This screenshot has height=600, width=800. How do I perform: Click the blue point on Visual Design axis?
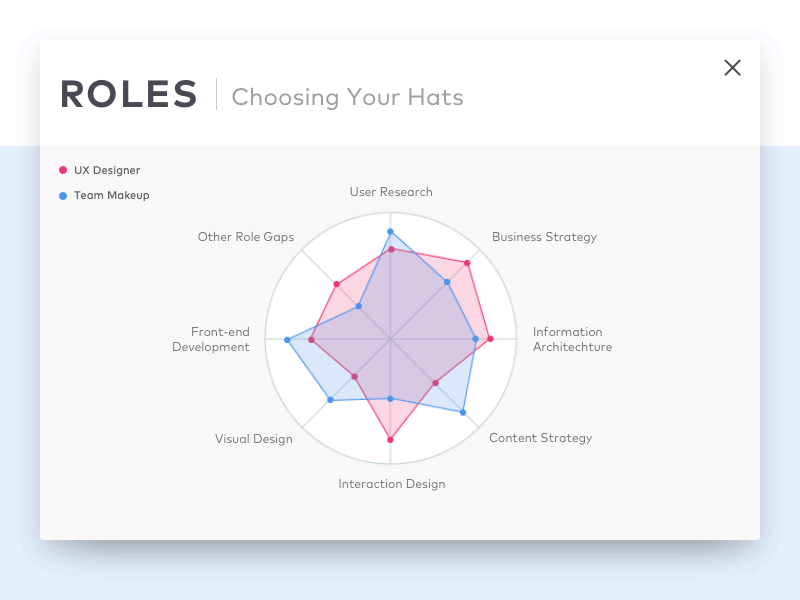click(x=331, y=398)
